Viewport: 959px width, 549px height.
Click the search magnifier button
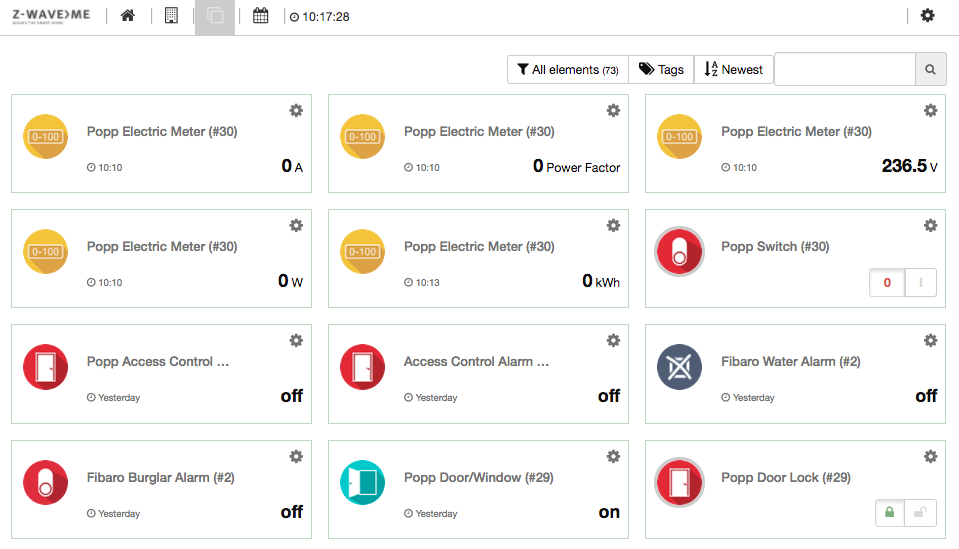(x=930, y=70)
